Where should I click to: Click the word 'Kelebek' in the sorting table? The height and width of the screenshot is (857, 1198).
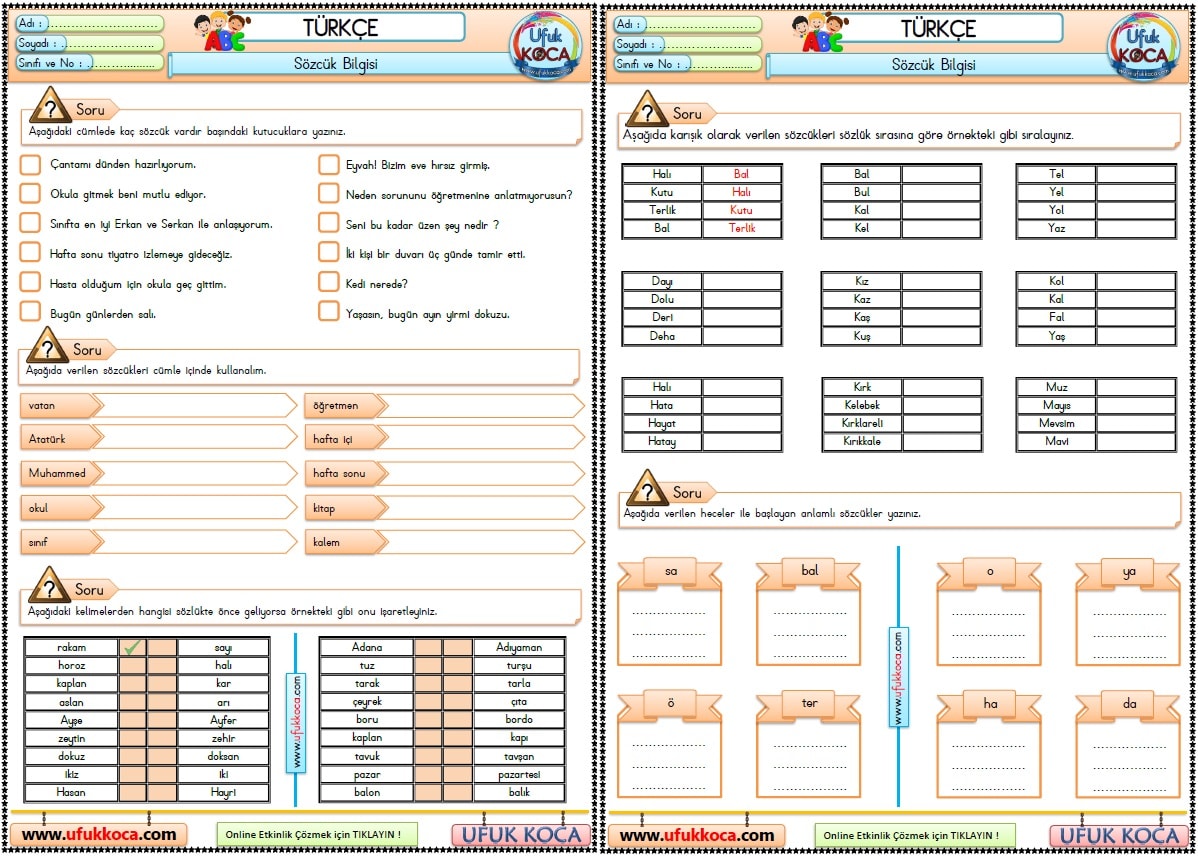coord(862,405)
